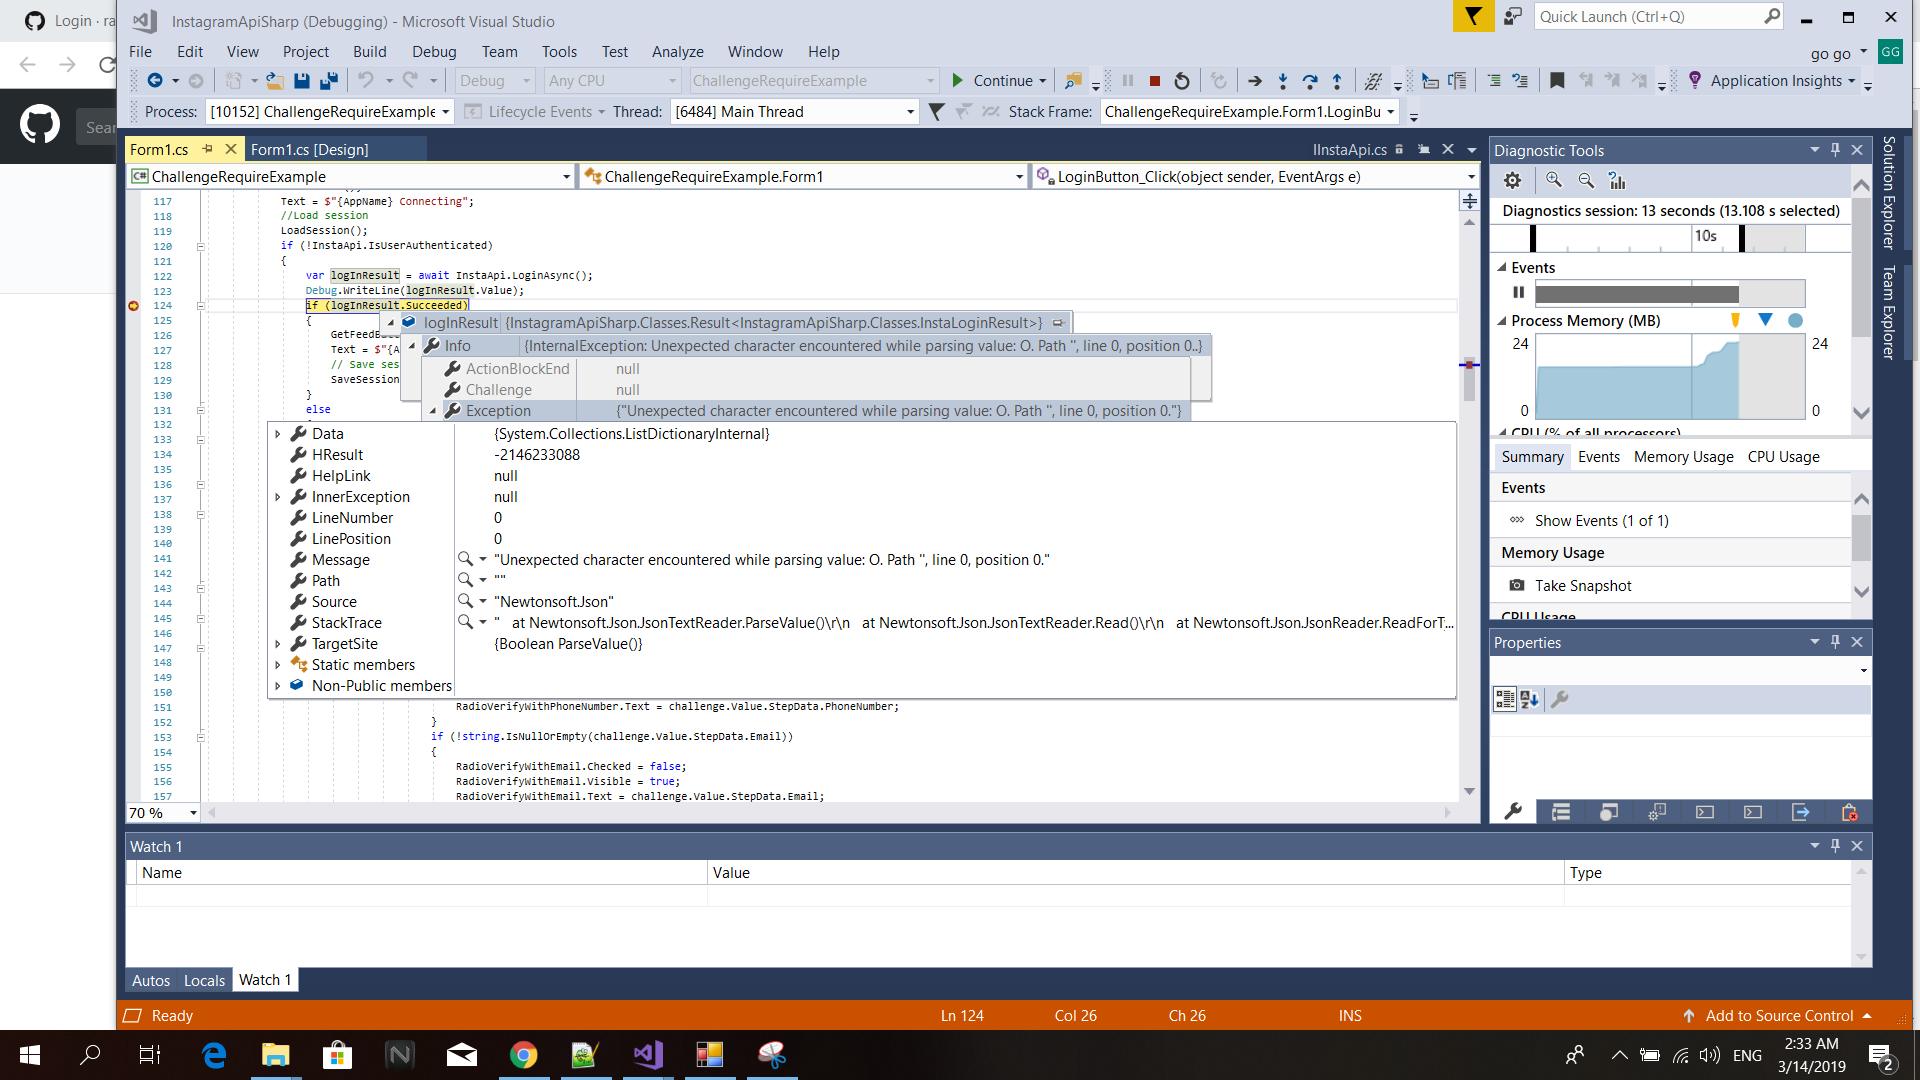Open Diagnostic Tools settings gear
This screenshot has height=1080, width=1920.
[x=1512, y=180]
